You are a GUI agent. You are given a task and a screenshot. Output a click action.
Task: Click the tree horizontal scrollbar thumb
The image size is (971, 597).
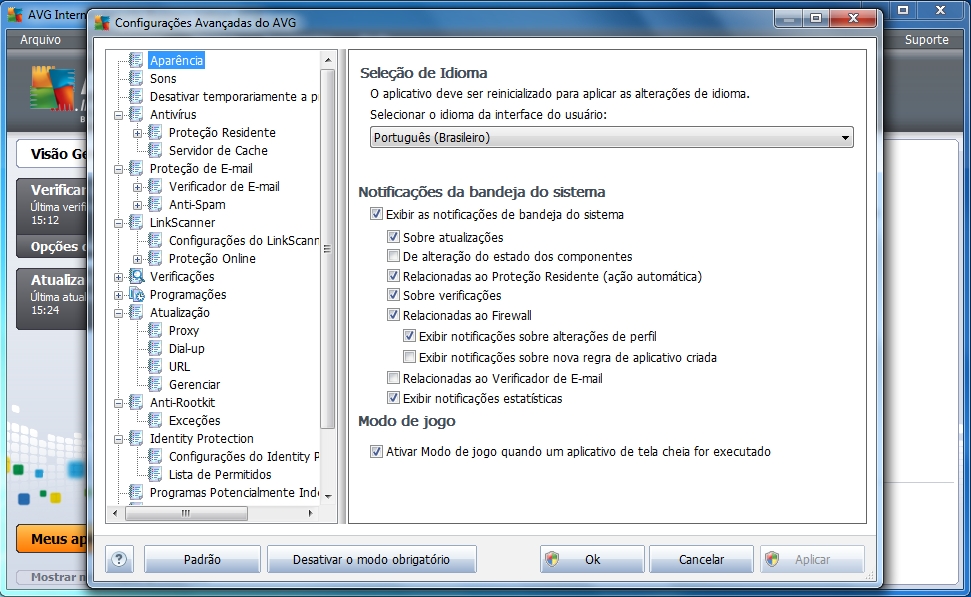click(186, 513)
